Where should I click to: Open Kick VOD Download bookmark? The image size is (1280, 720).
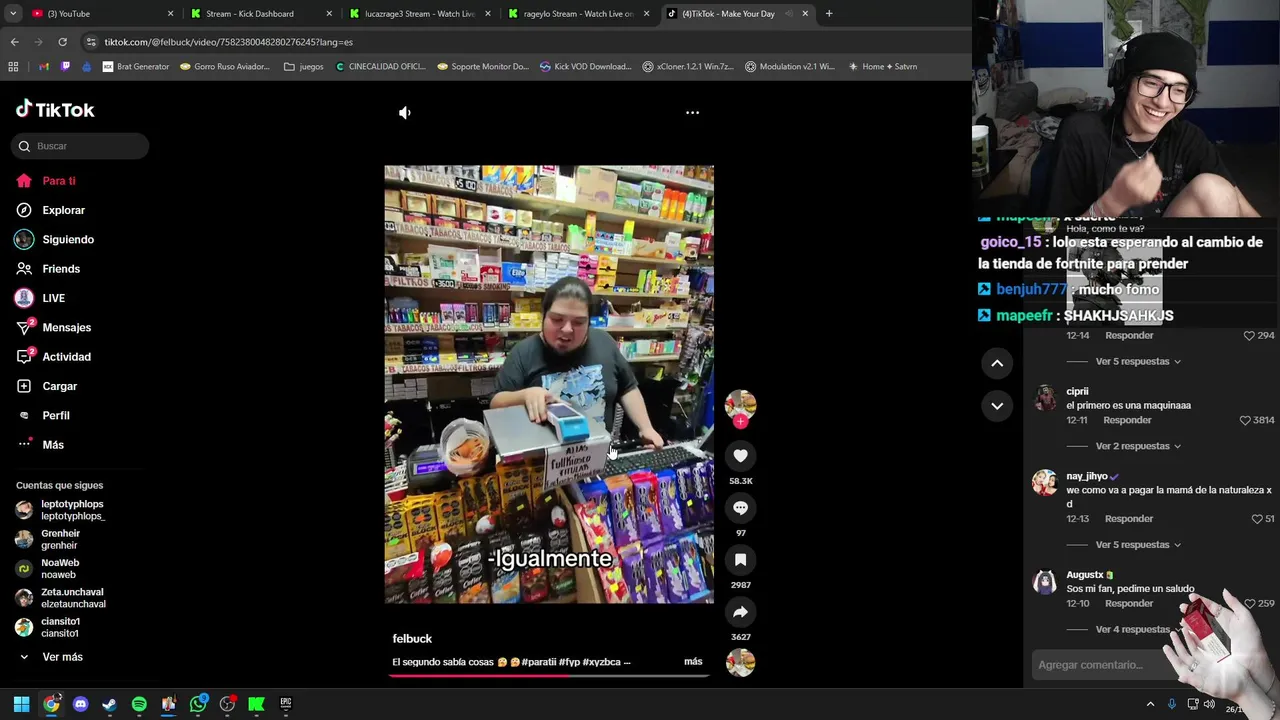click(x=586, y=67)
